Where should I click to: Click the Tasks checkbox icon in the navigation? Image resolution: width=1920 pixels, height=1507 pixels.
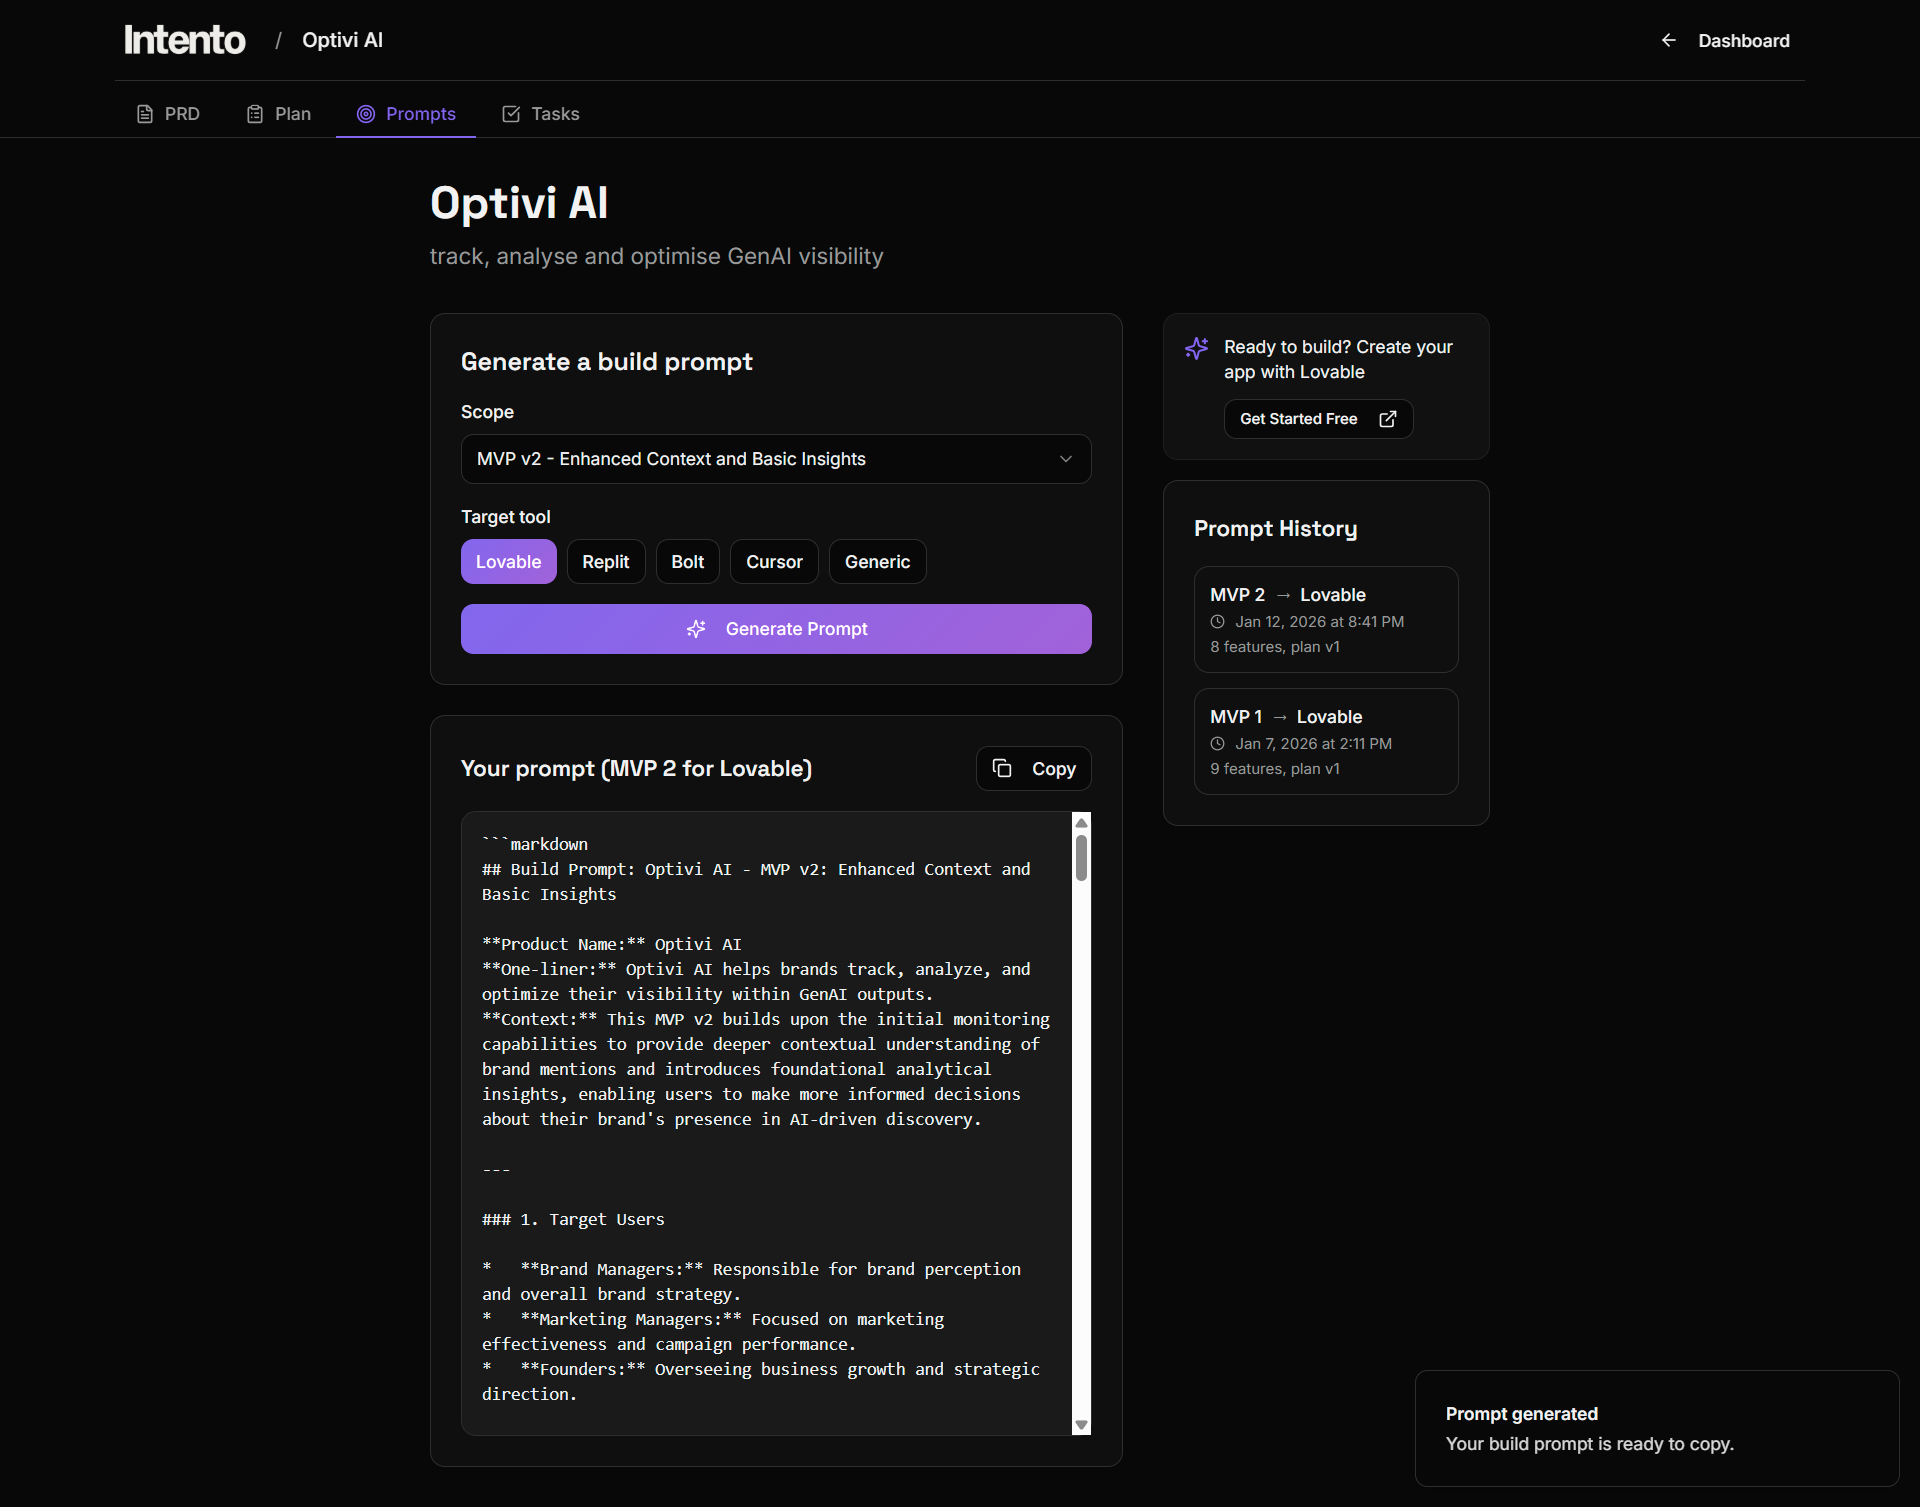511,114
